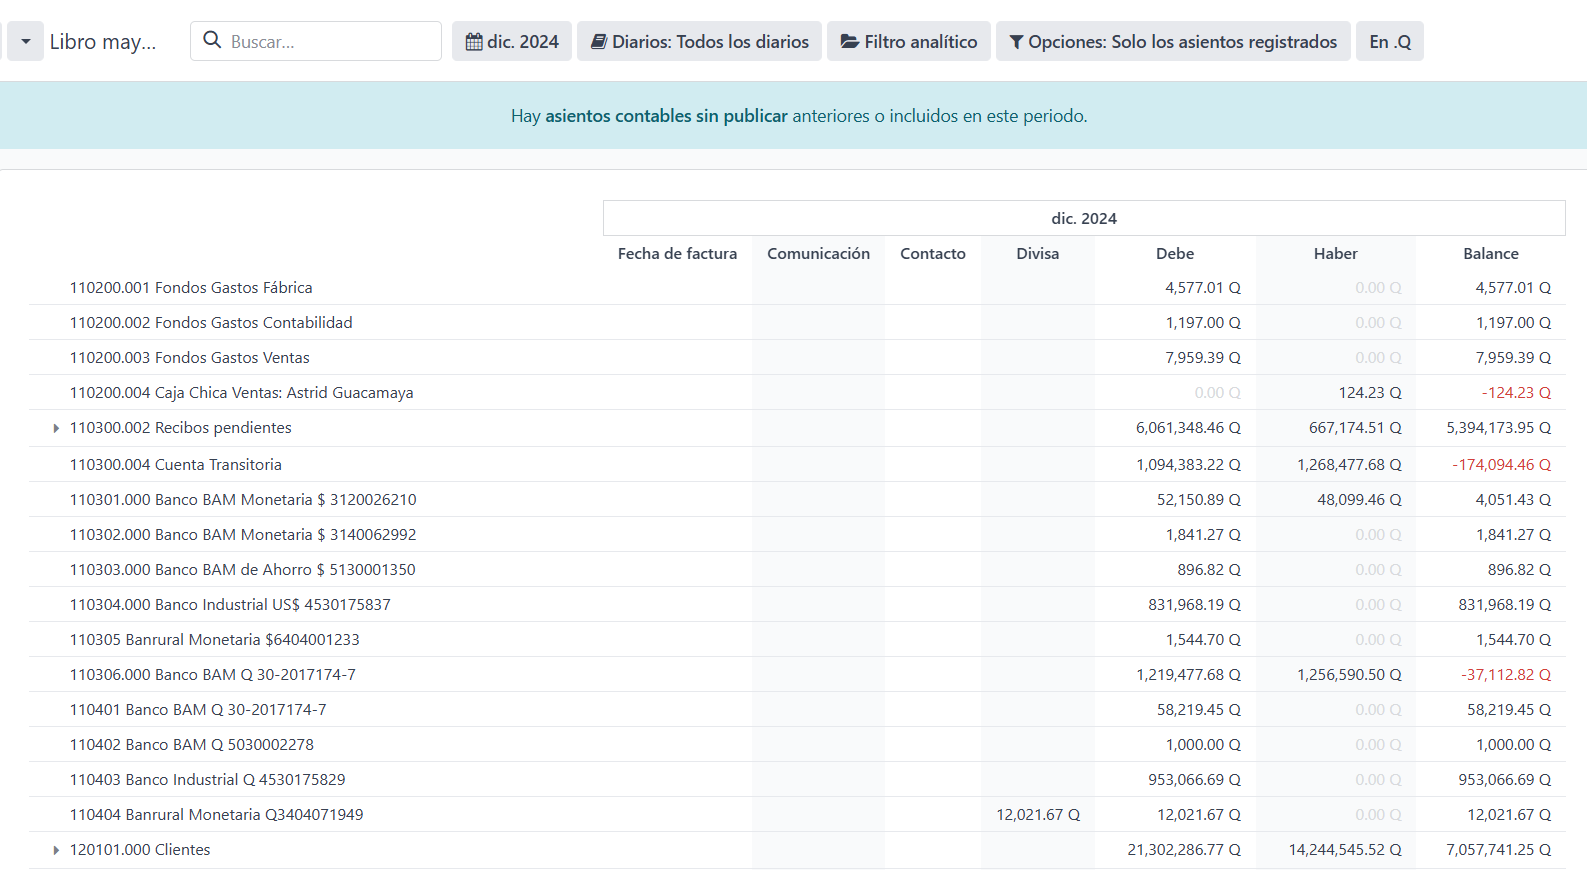Click the 831,968.19 Q debit value
The height and width of the screenshot is (870, 1587).
coord(1194,605)
